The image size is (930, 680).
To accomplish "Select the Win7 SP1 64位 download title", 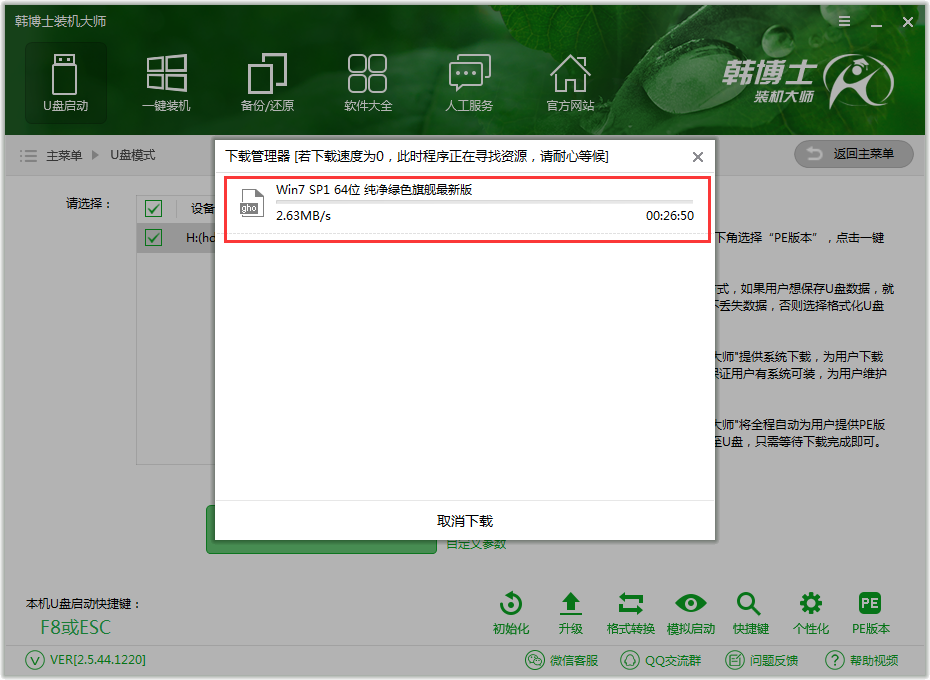I will [374, 190].
